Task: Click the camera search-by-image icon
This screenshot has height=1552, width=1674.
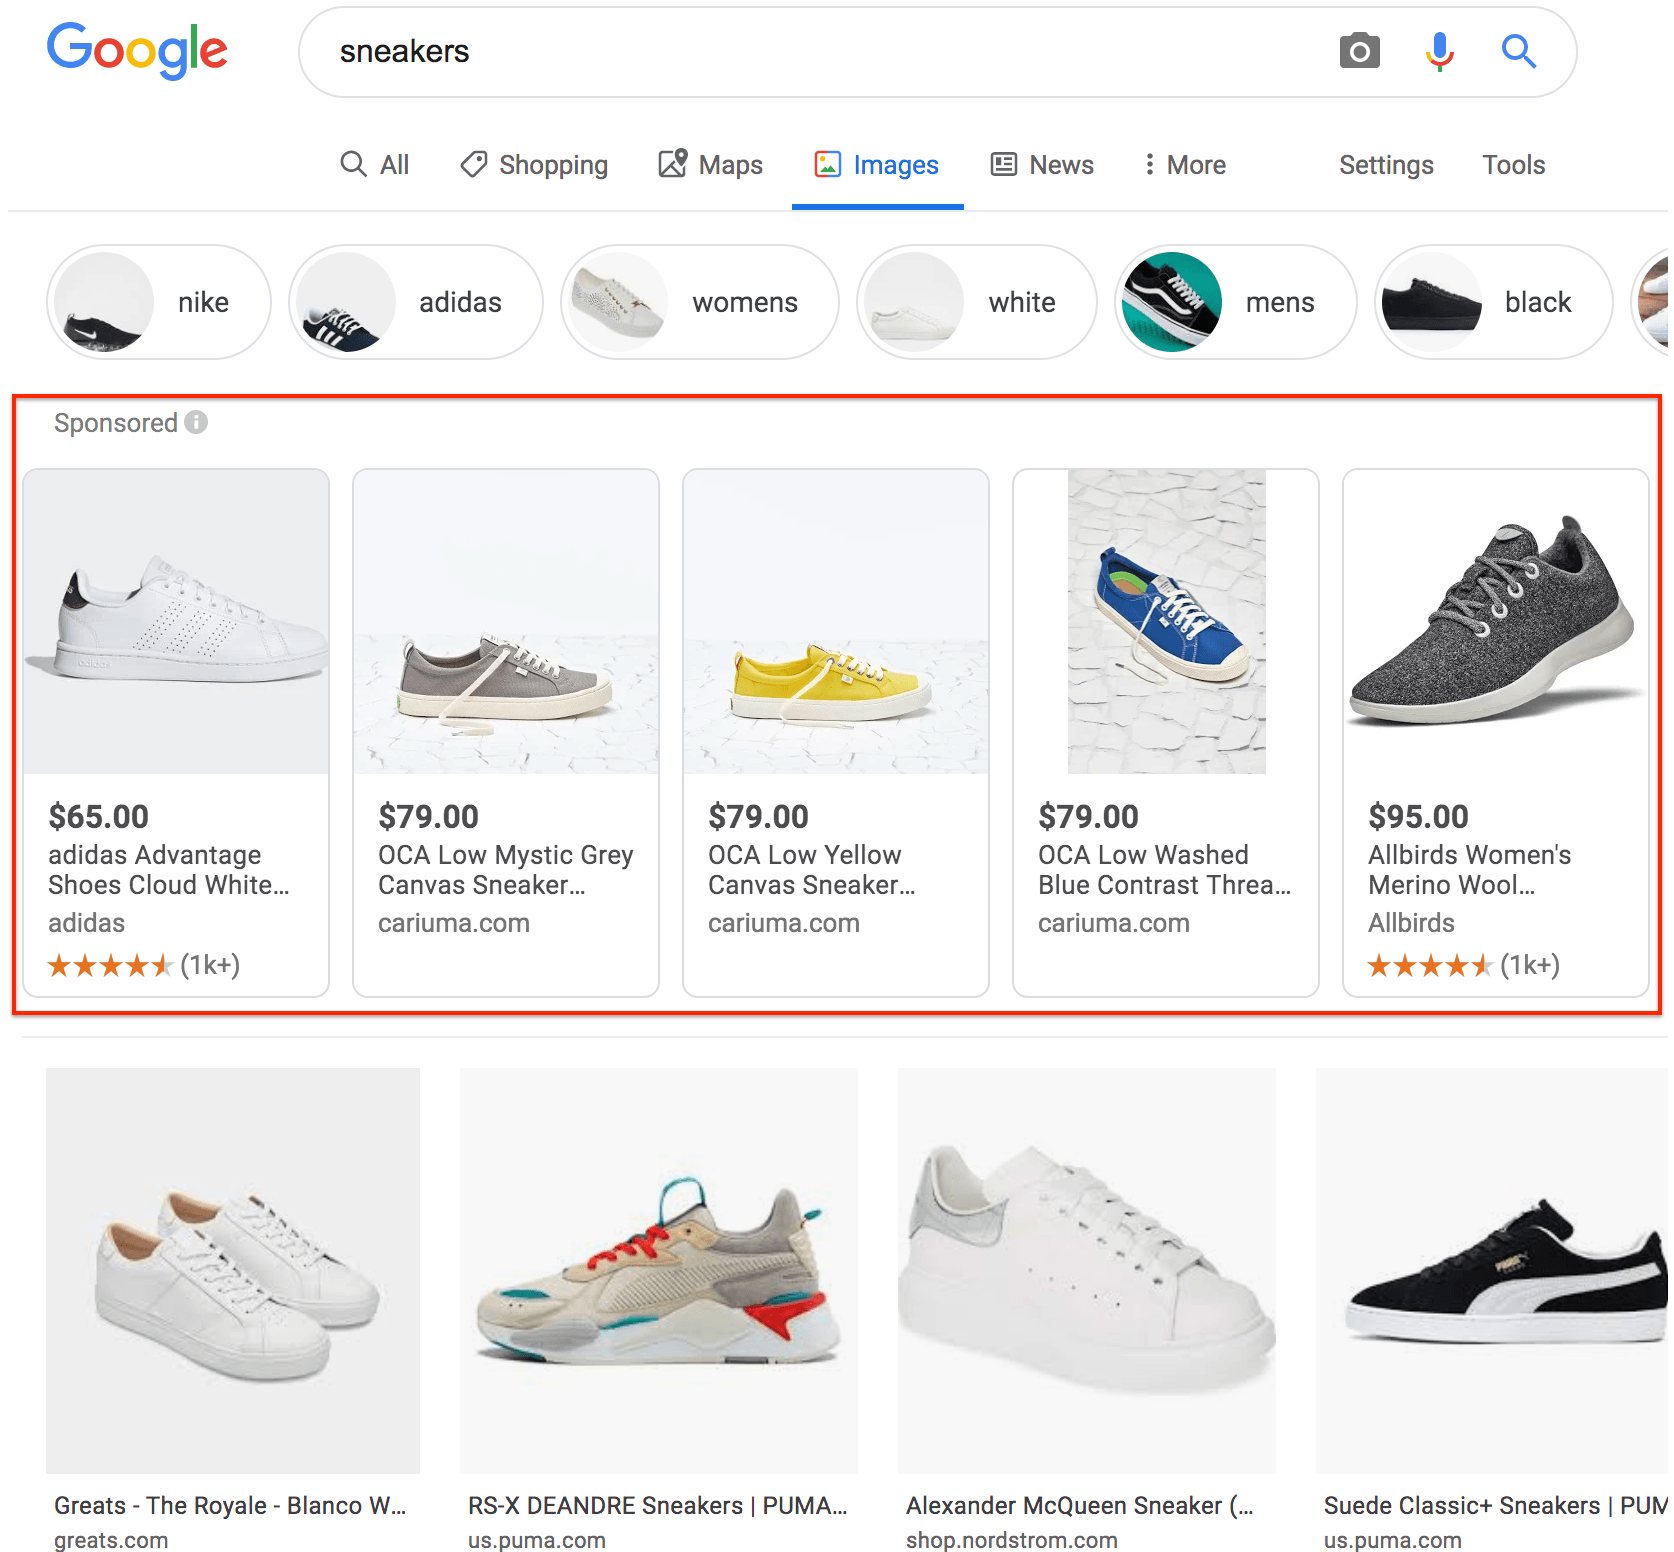Action: click(x=1359, y=51)
